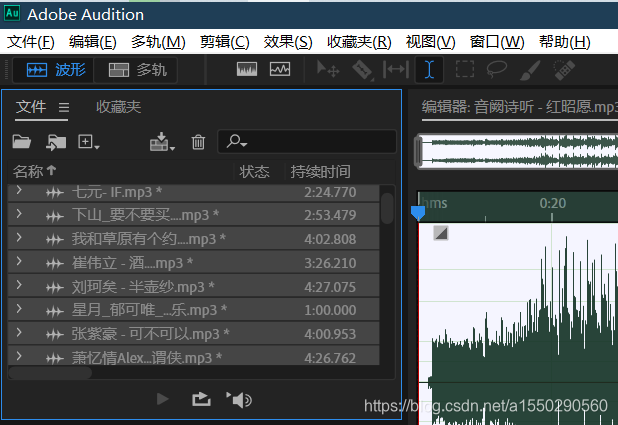Viewport: 618px width, 425px height.
Task: Click the zoom navigator left handle
Action: [419, 151]
